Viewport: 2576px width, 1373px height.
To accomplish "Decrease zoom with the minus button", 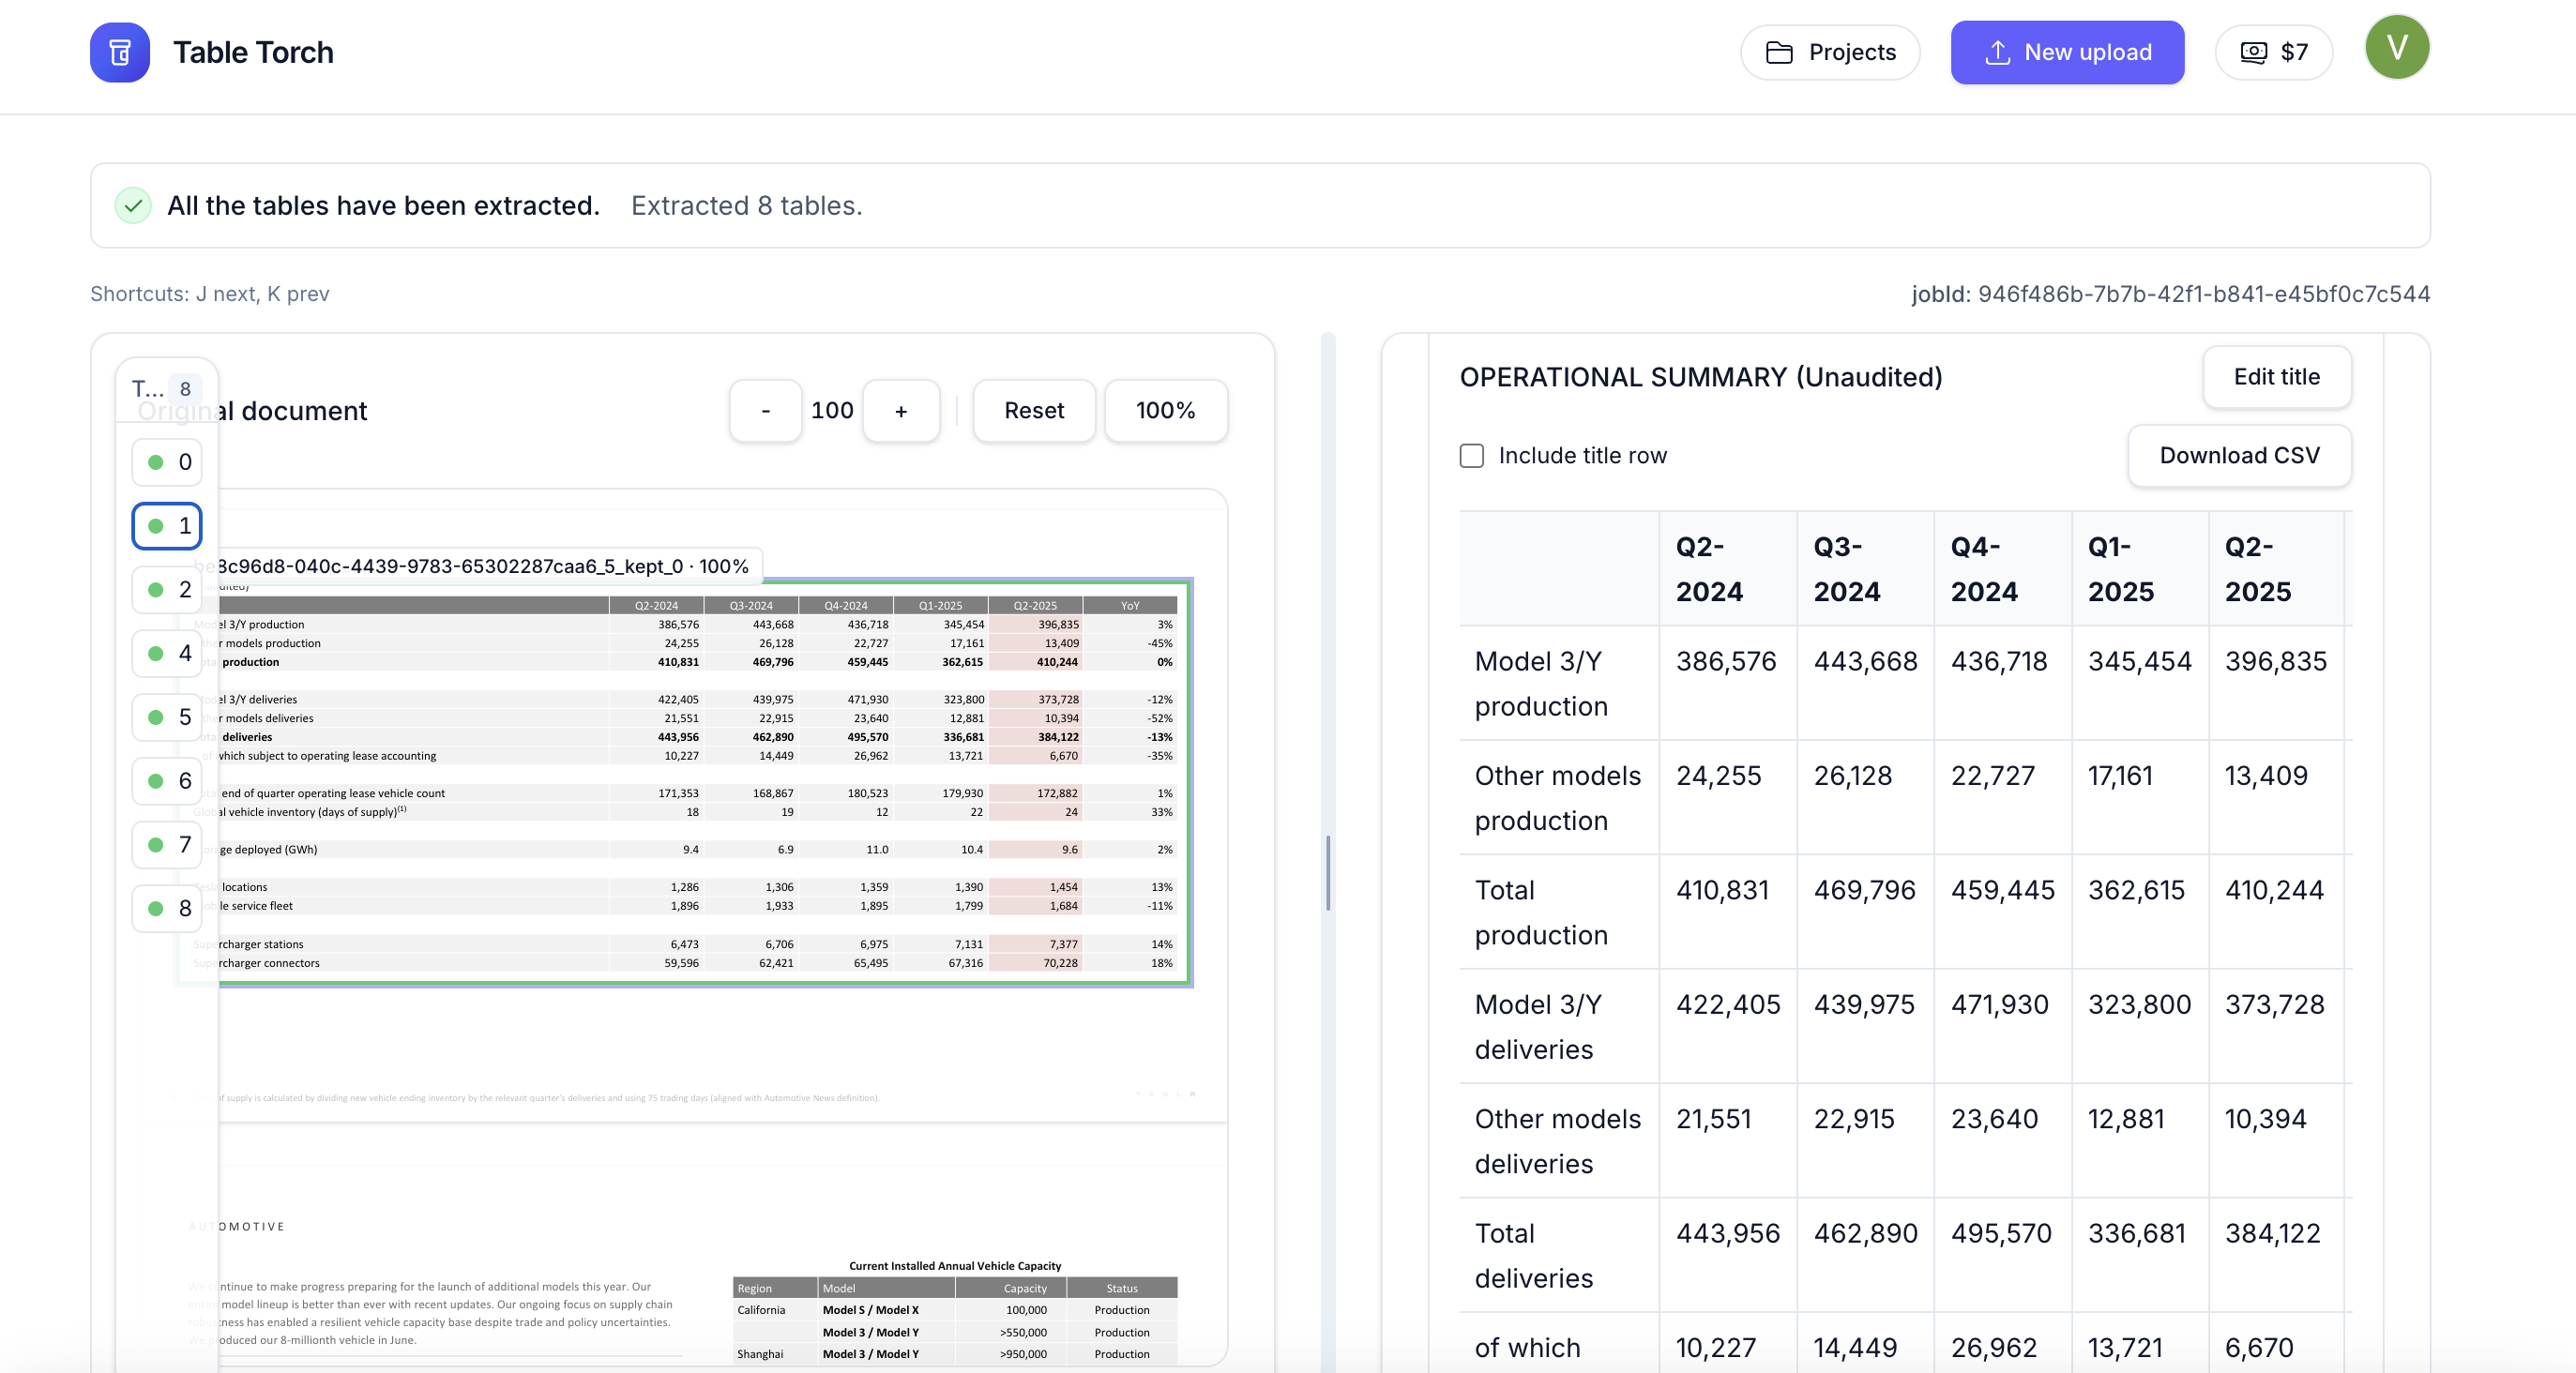I will pos(765,411).
